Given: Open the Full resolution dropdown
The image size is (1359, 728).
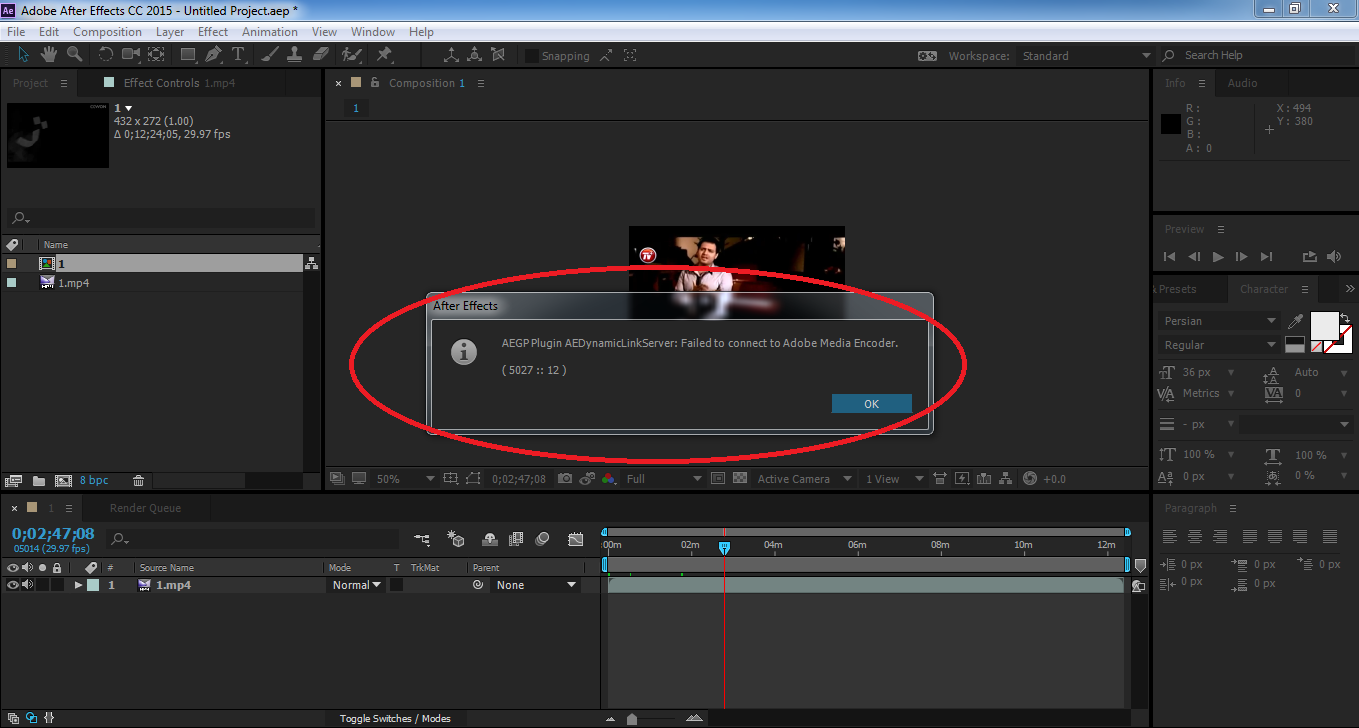Looking at the screenshot, I should tap(664, 479).
